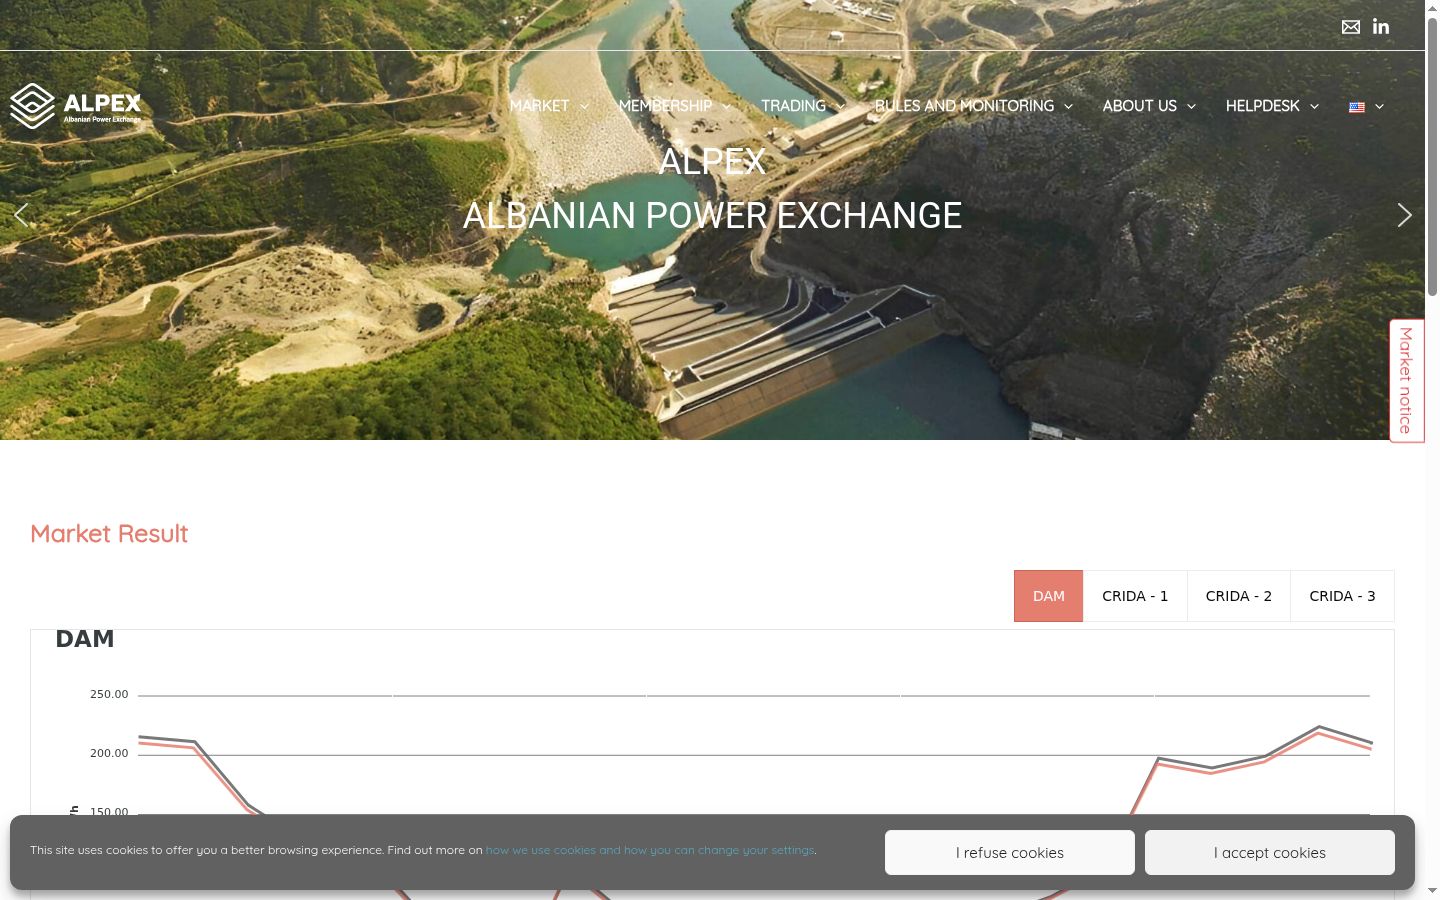
Task: Expand the RULES AND MONITORING chevron
Action: [x=1068, y=106]
